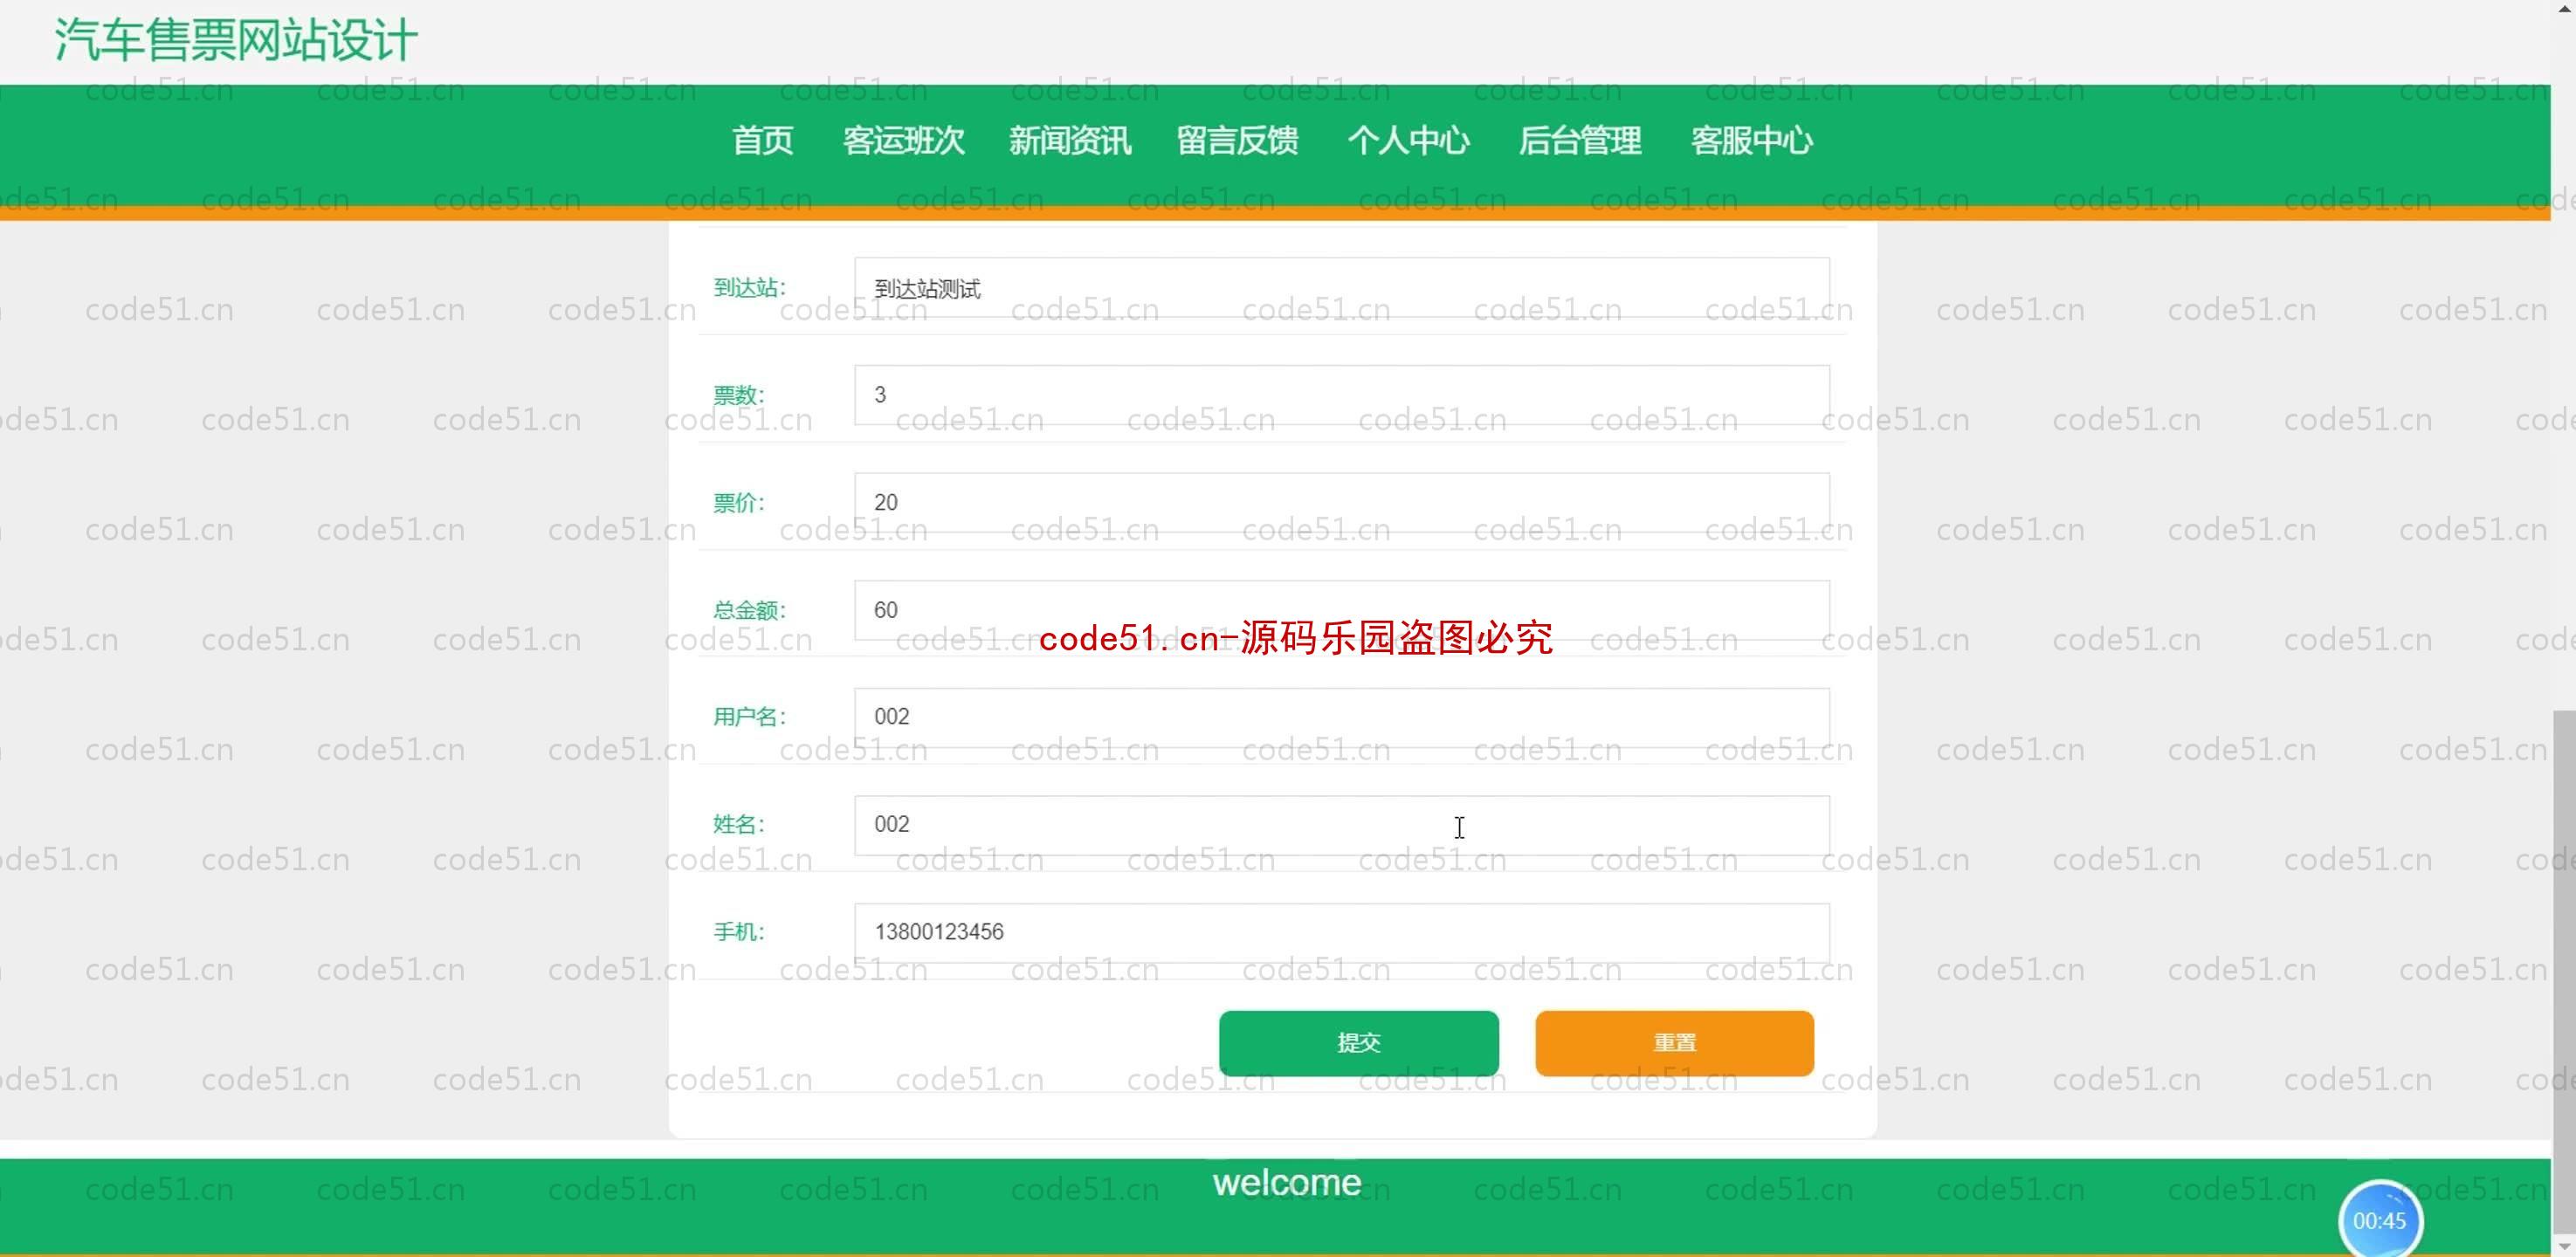Screen dimensions: 2576x1257
Task: Click the 到达站: label text
Action: point(749,288)
